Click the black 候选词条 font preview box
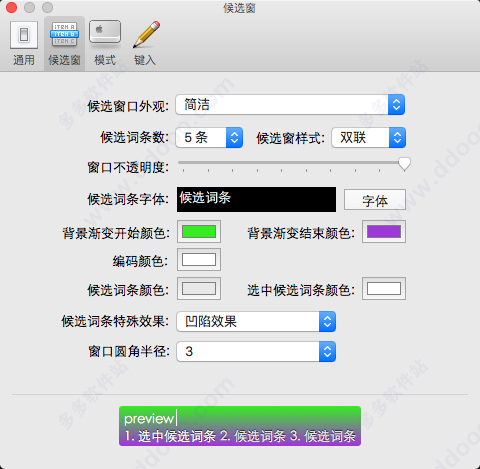Screen dimensions: 480x469 pos(256,199)
